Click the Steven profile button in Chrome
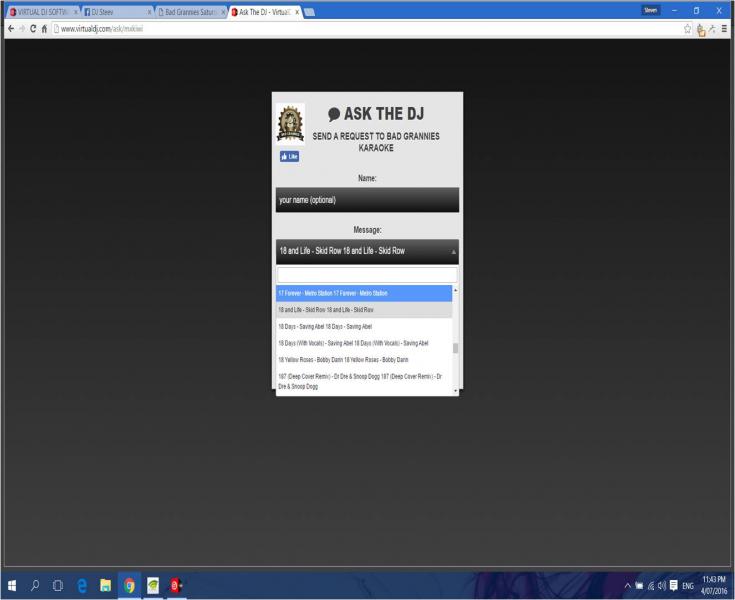 click(x=651, y=10)
